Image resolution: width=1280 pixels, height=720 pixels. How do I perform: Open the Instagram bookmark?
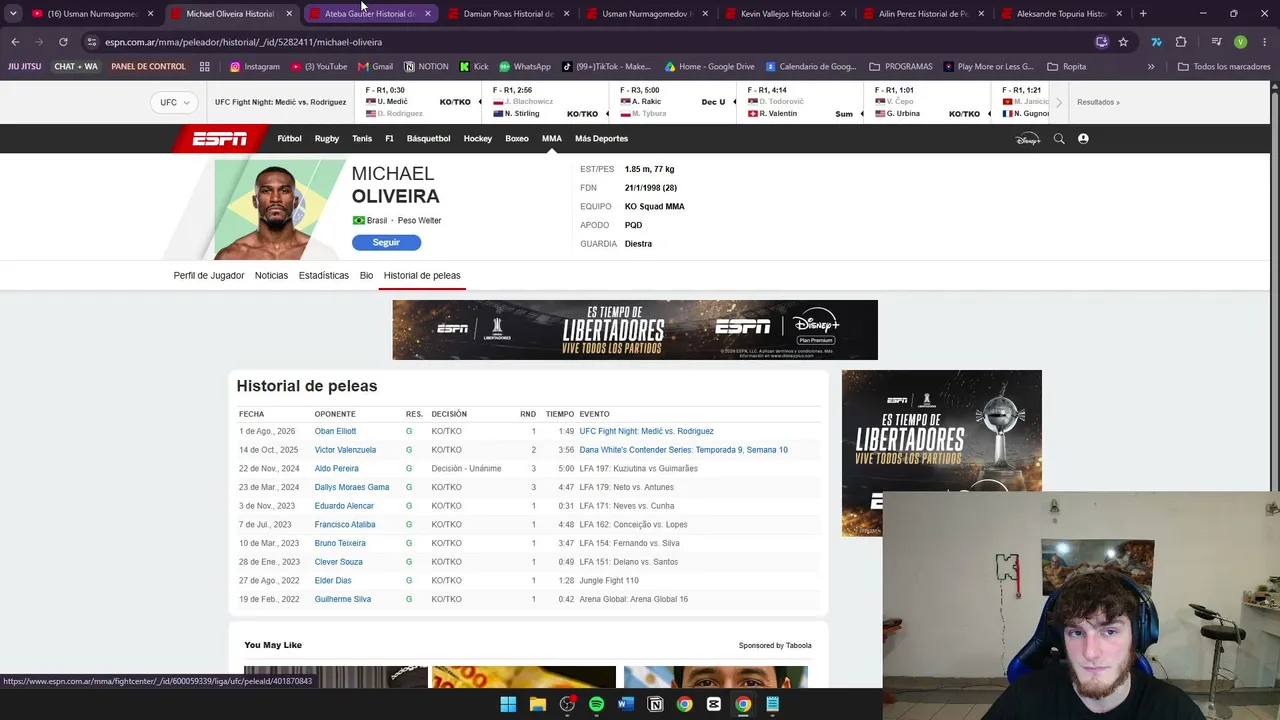[x=254, y=67]
